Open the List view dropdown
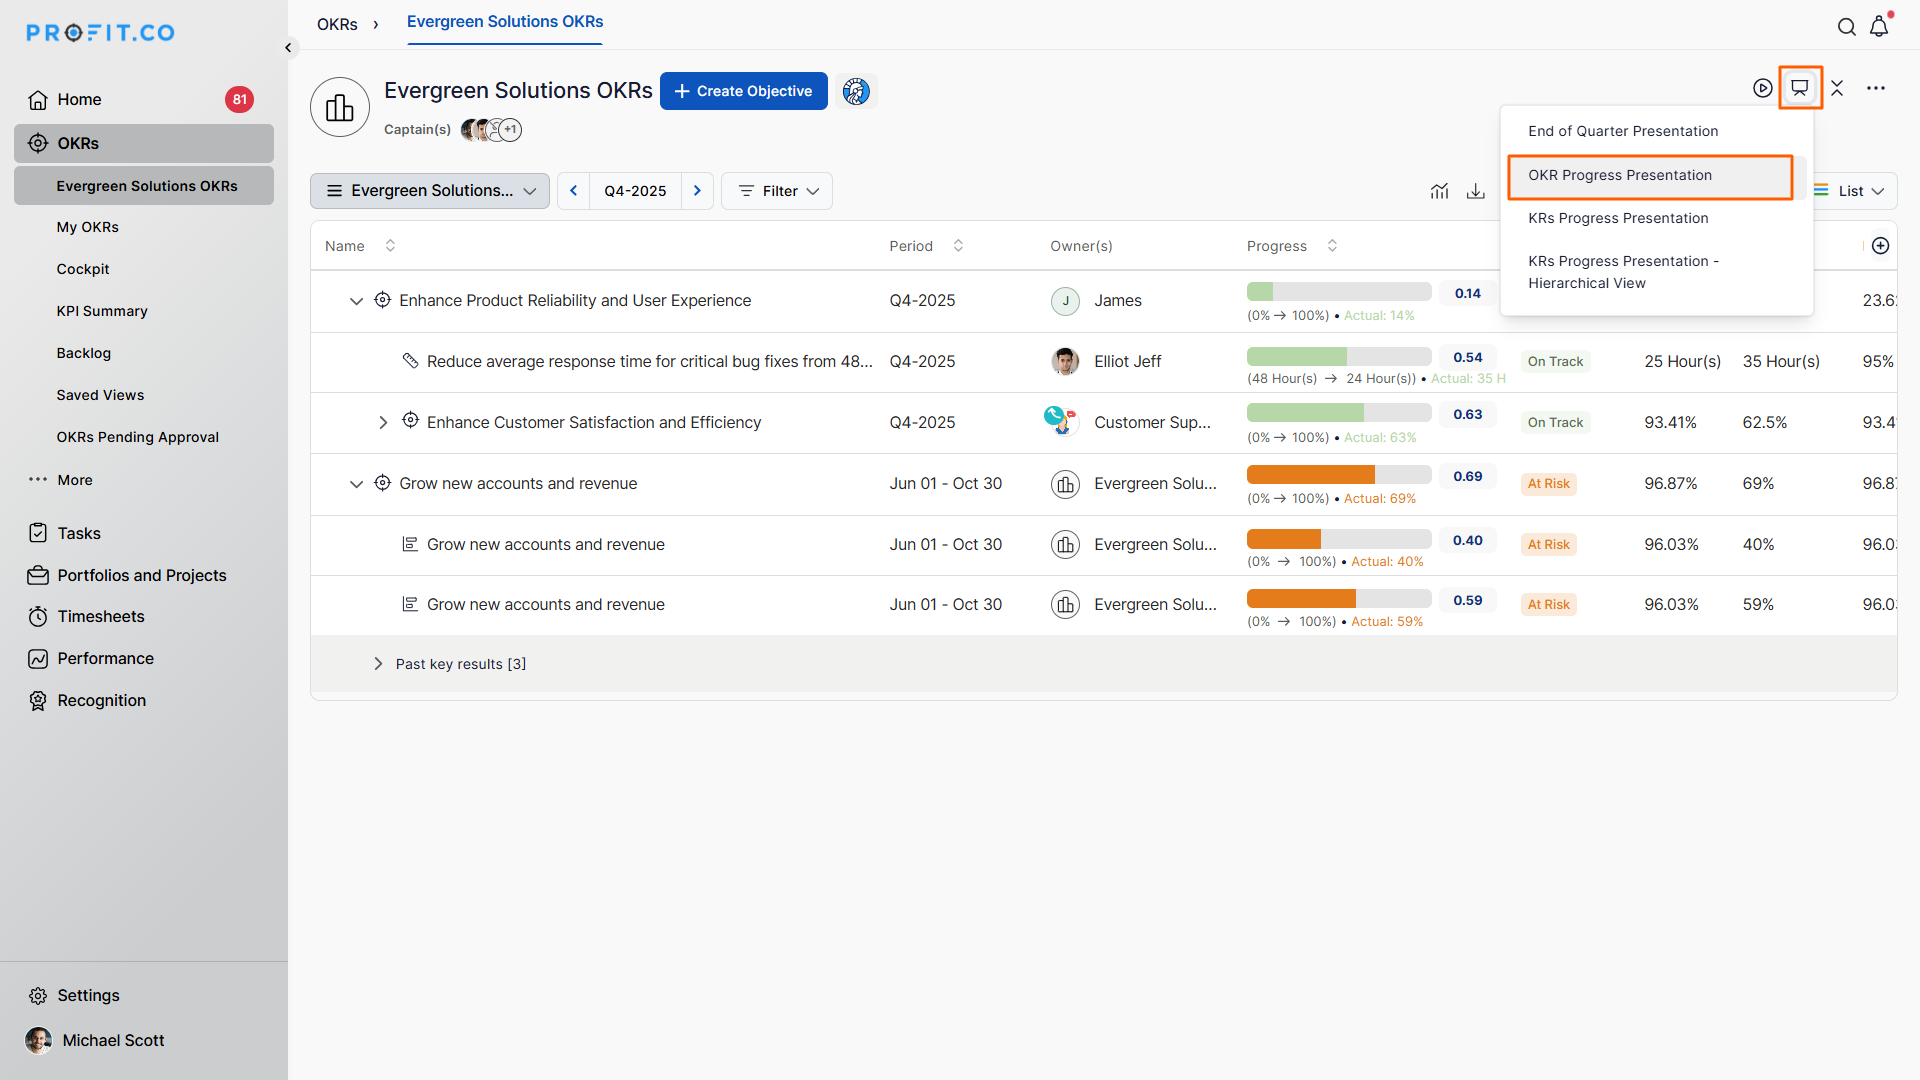This screenshot has height=1080, width=1920. click(x=1851, y=191)
